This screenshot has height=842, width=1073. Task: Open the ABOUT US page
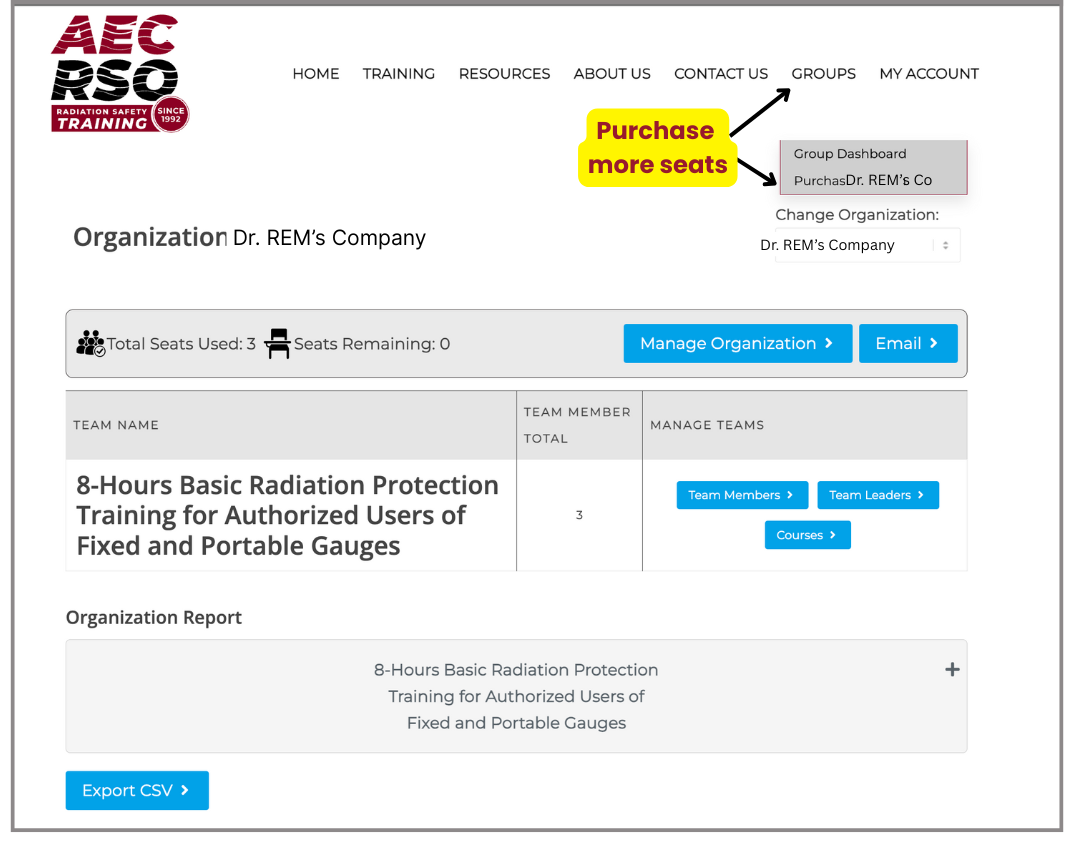(612, 74)
